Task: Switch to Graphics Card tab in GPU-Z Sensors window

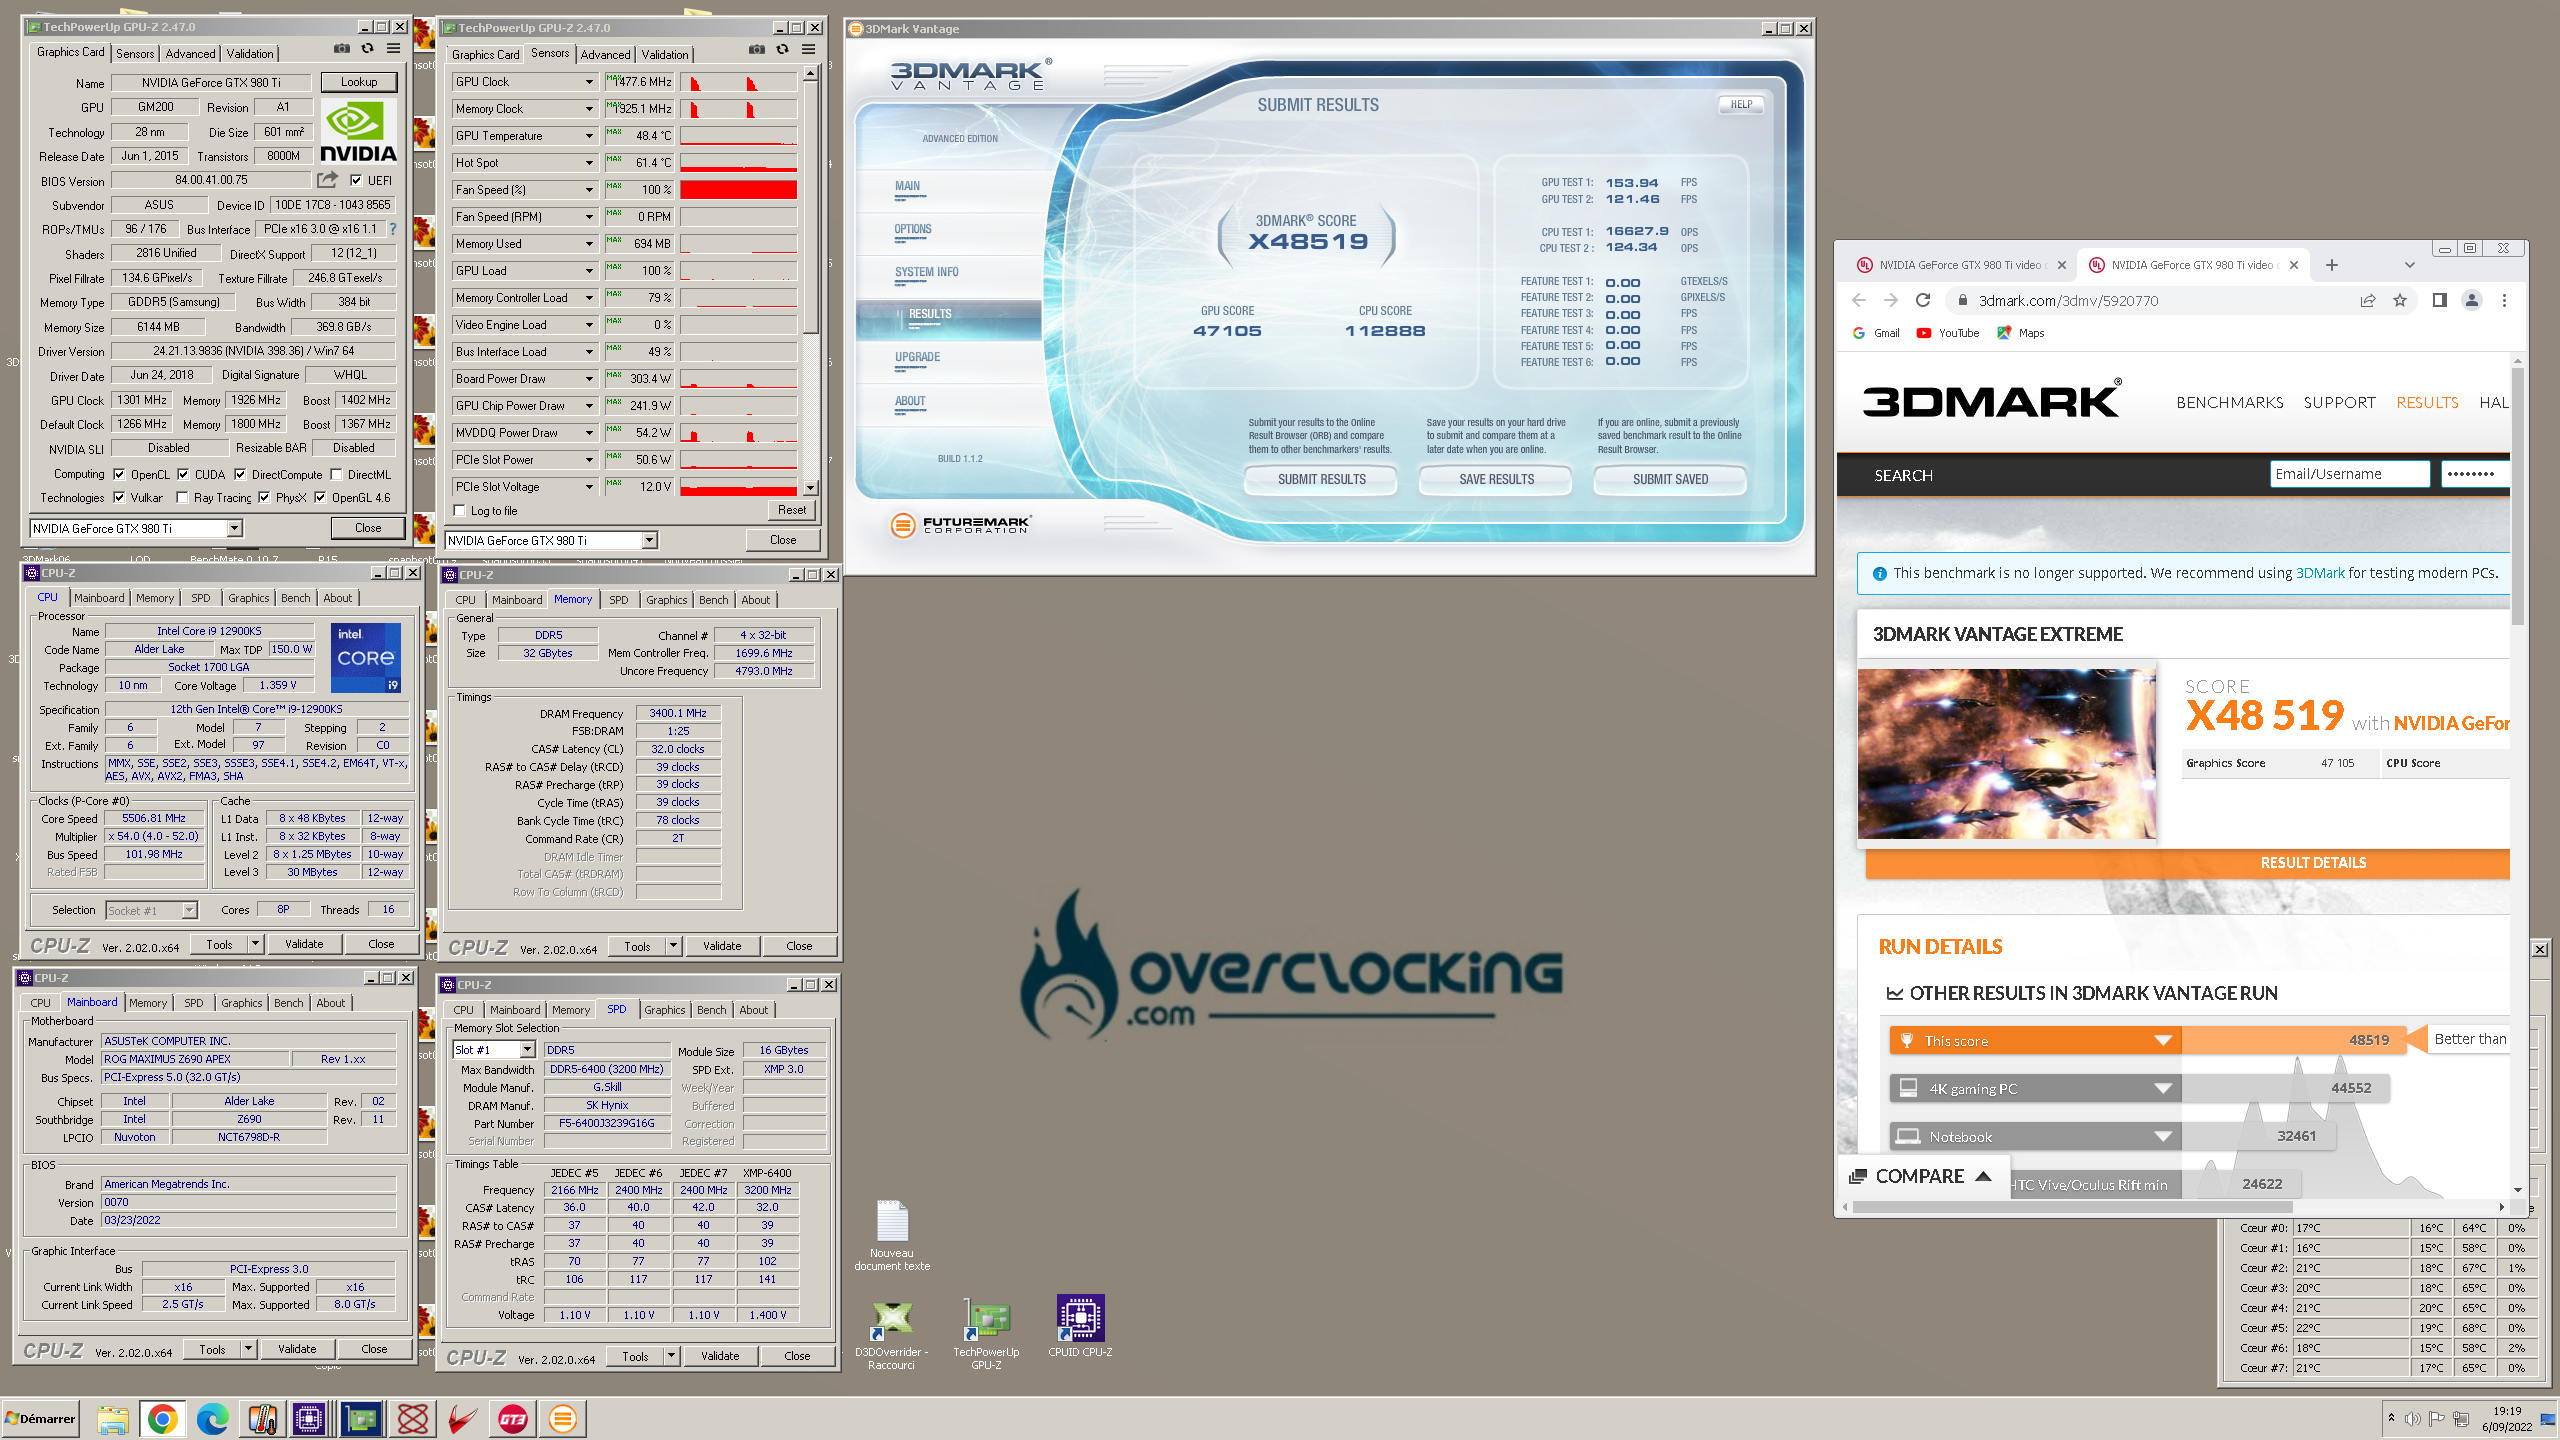Action: tap(485, 55)
